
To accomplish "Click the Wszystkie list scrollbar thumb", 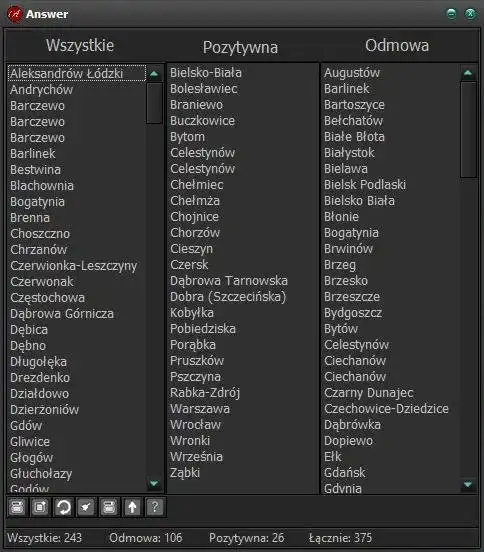I will tap(154, 103).
